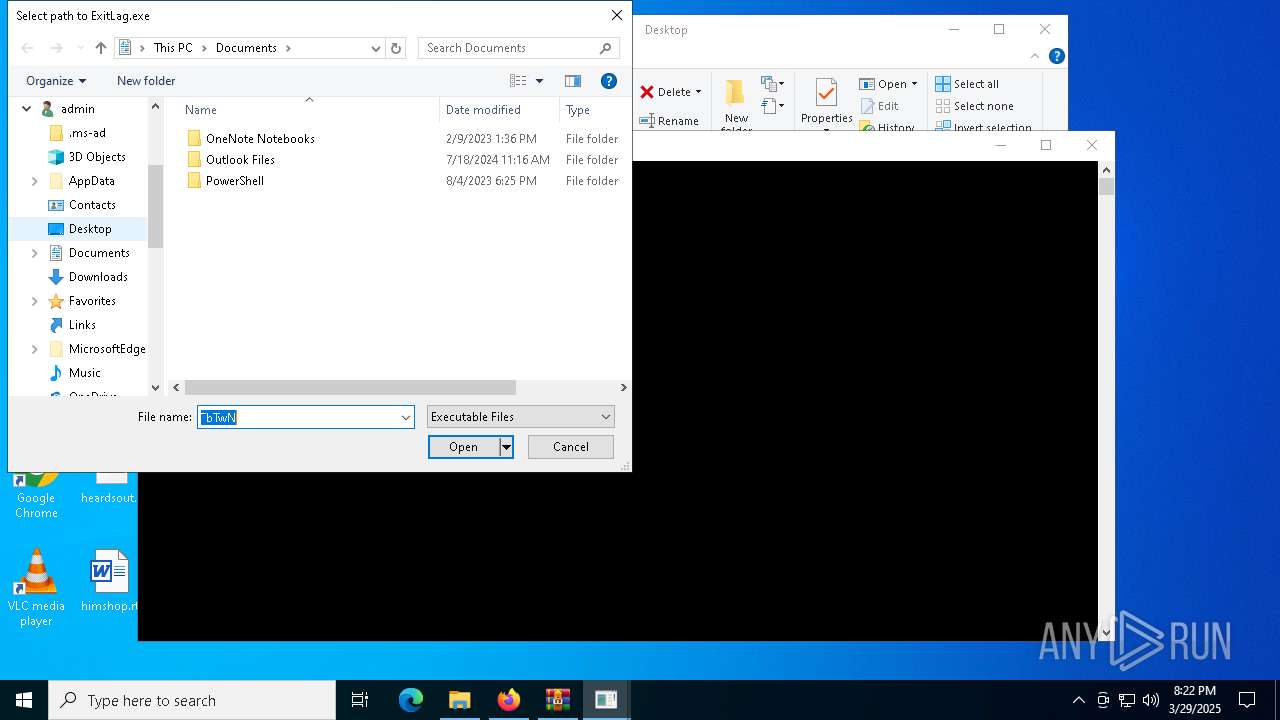Open .ms-ad folder in navigation tree
The image size is (1280, 720).
click(x=87, y=133)
